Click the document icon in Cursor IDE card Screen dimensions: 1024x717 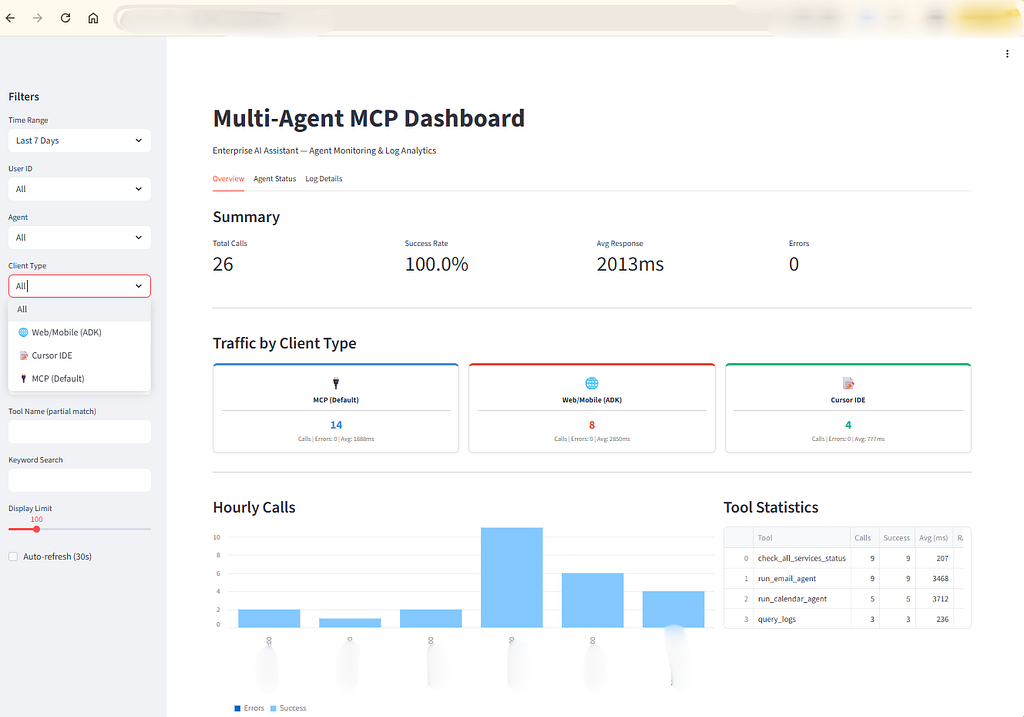[848, 383]
